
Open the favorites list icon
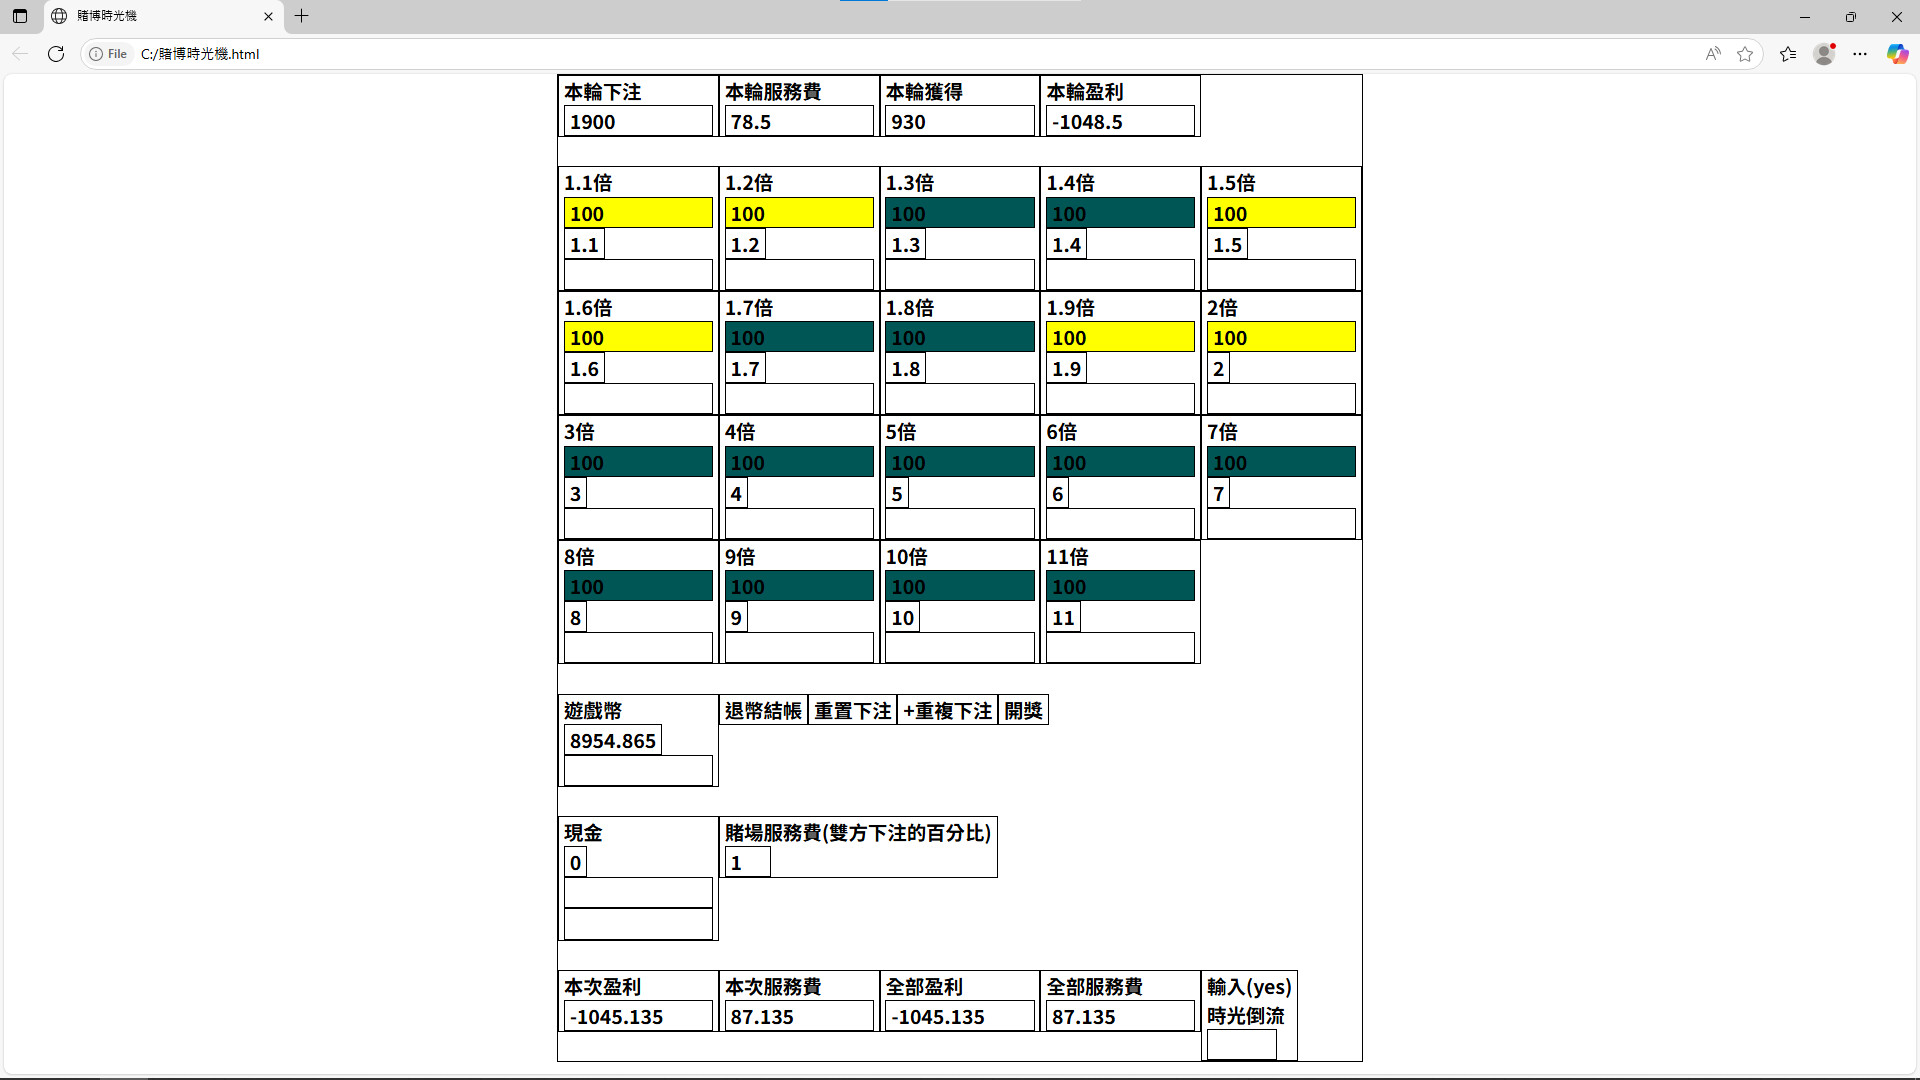point(1788,54)
